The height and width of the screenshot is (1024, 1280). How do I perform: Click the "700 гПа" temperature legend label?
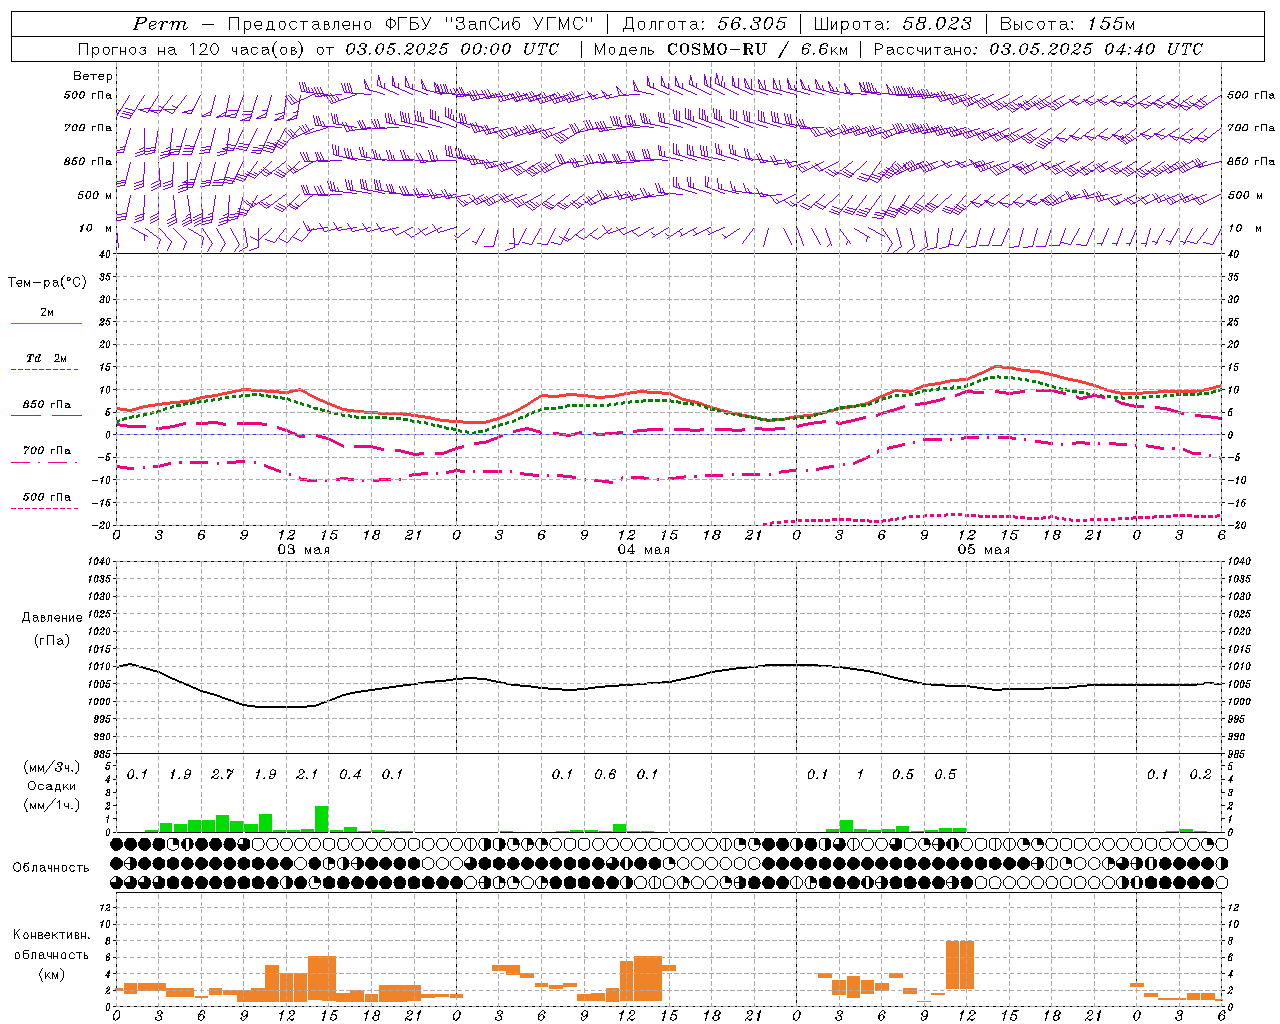point(47,451)
